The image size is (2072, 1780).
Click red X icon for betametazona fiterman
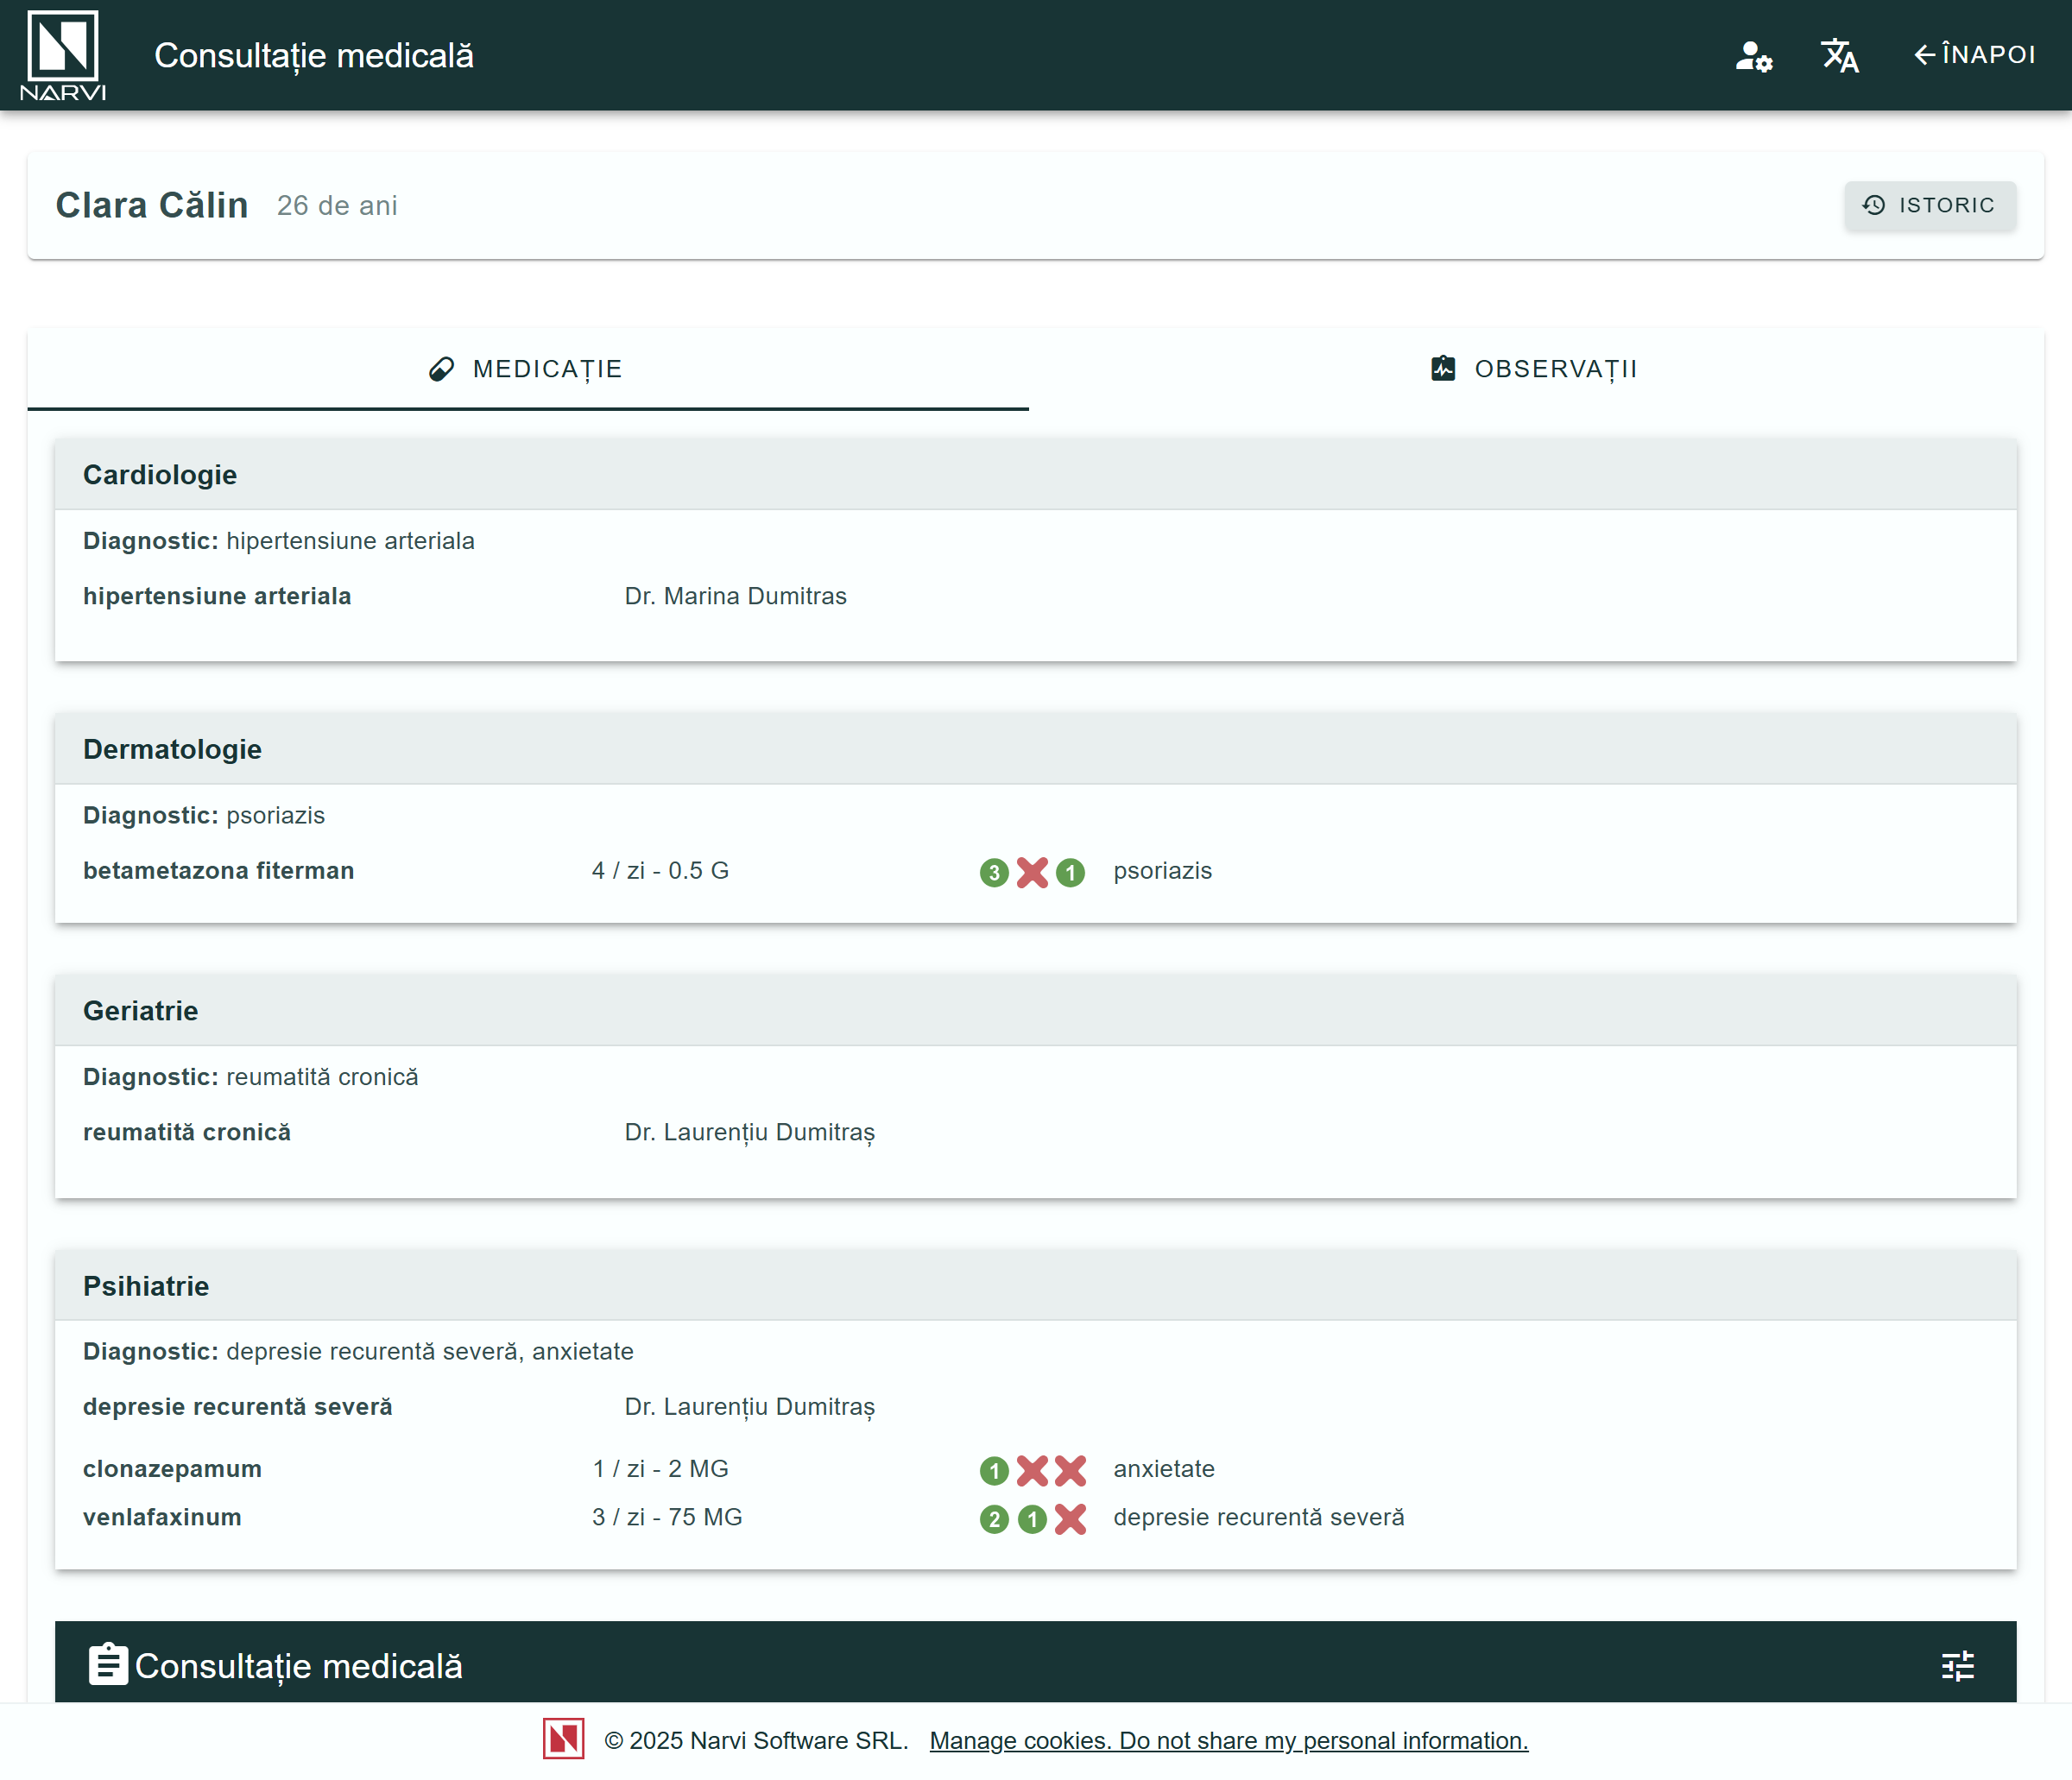[x=1032, y=872]
